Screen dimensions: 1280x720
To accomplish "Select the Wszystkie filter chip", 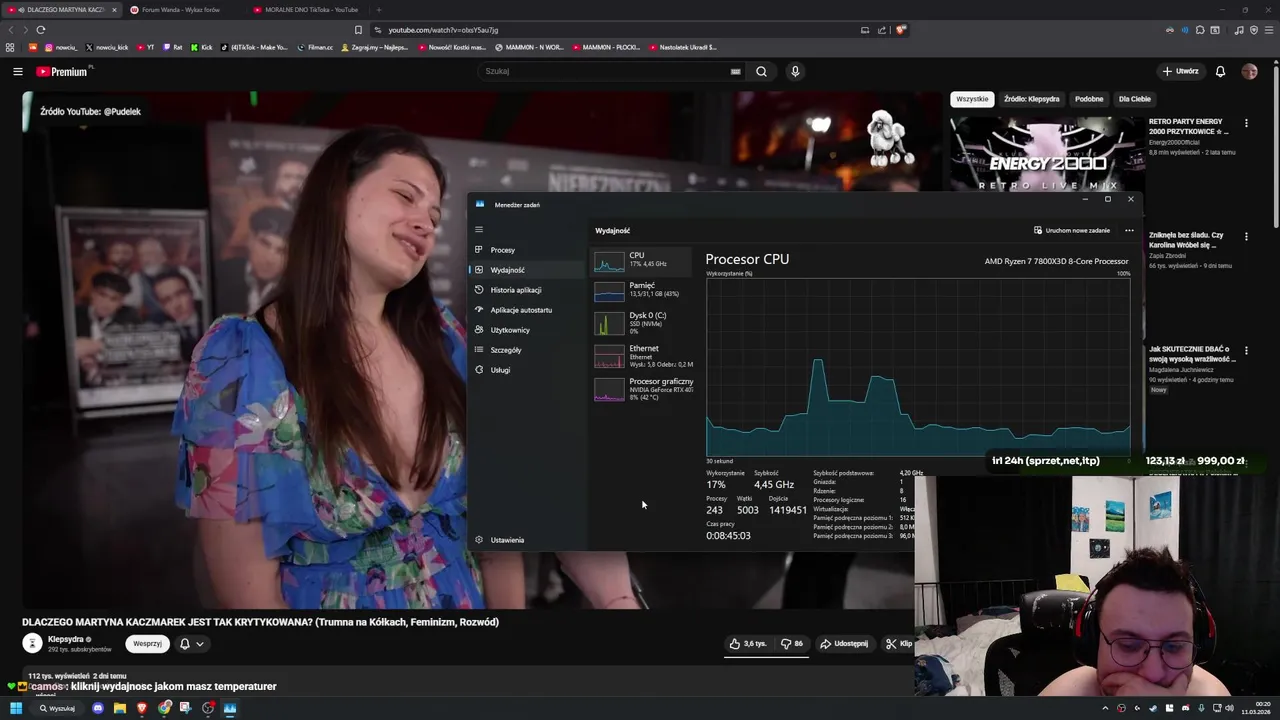I will (x=972, y=99).
